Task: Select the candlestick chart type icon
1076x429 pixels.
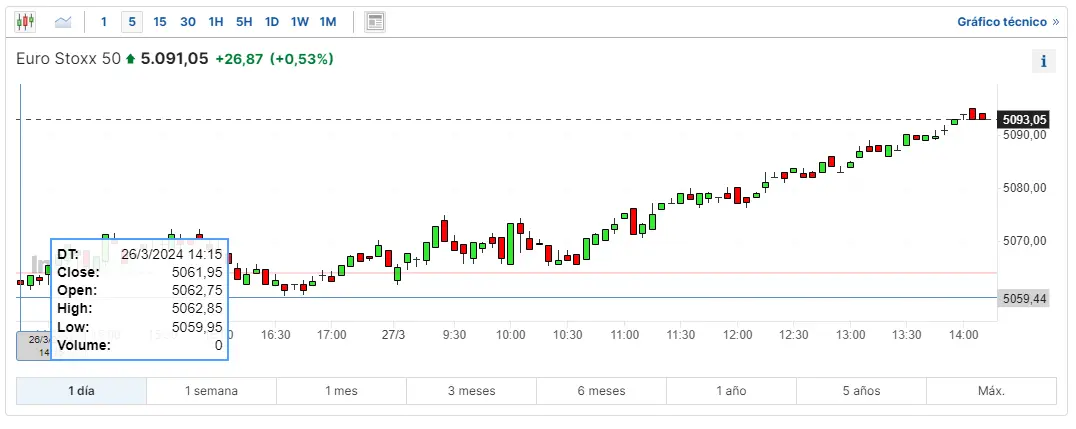Action: [25, 22]
